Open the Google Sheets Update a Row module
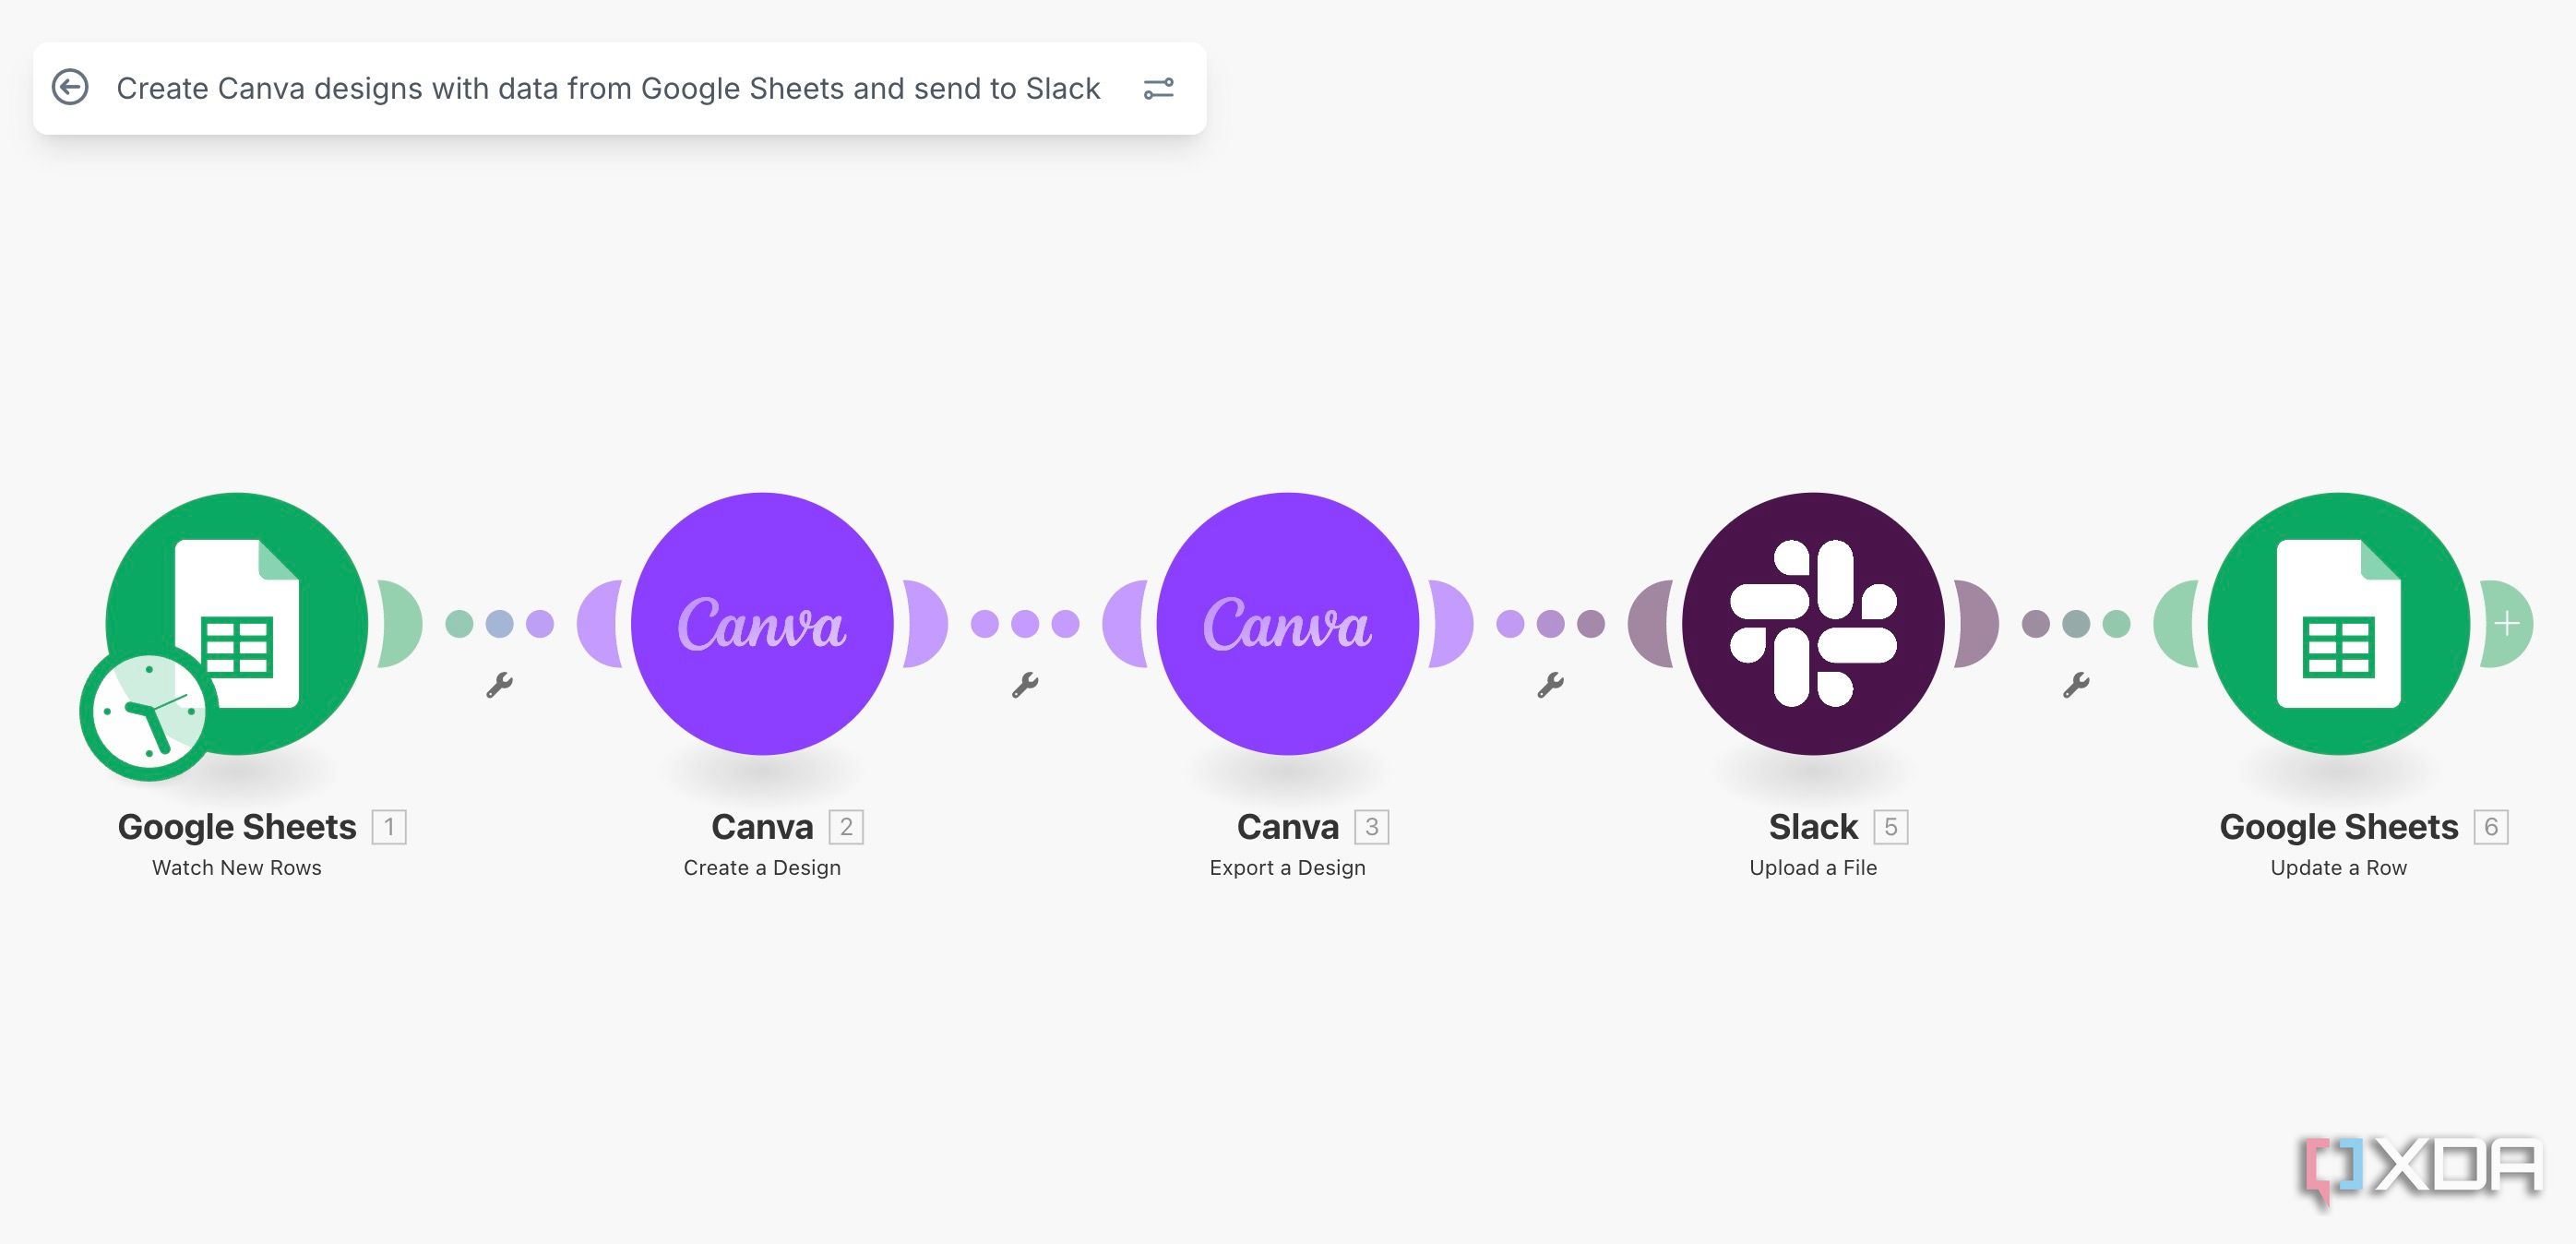Screen dimensions: 2576x1244 [2338, 623]
